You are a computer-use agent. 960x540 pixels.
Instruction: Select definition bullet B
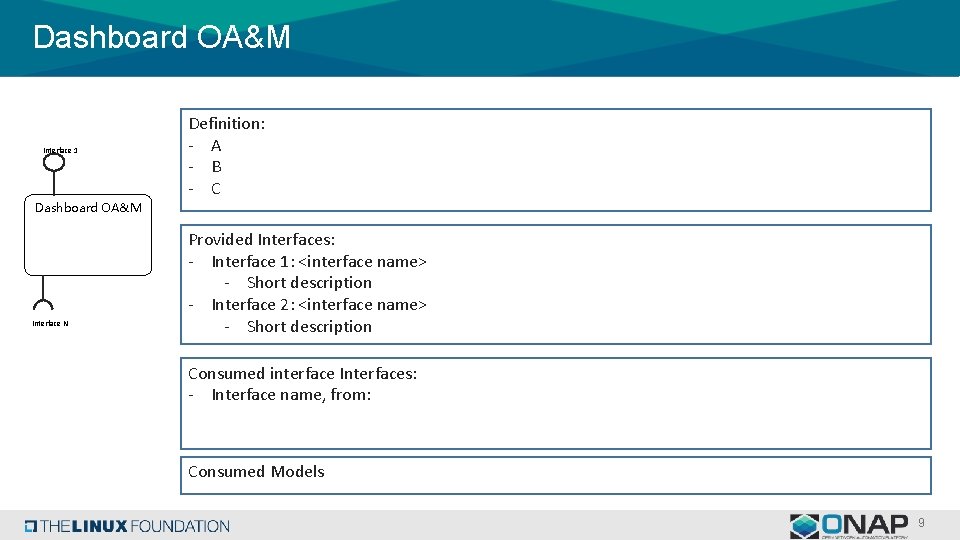tap(216, 167)
